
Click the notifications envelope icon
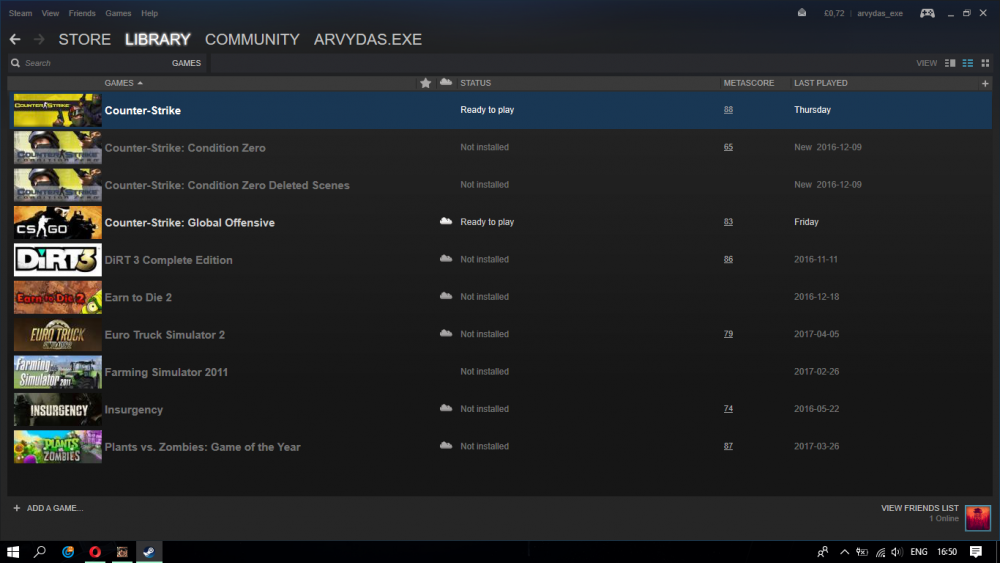point(802,13)
